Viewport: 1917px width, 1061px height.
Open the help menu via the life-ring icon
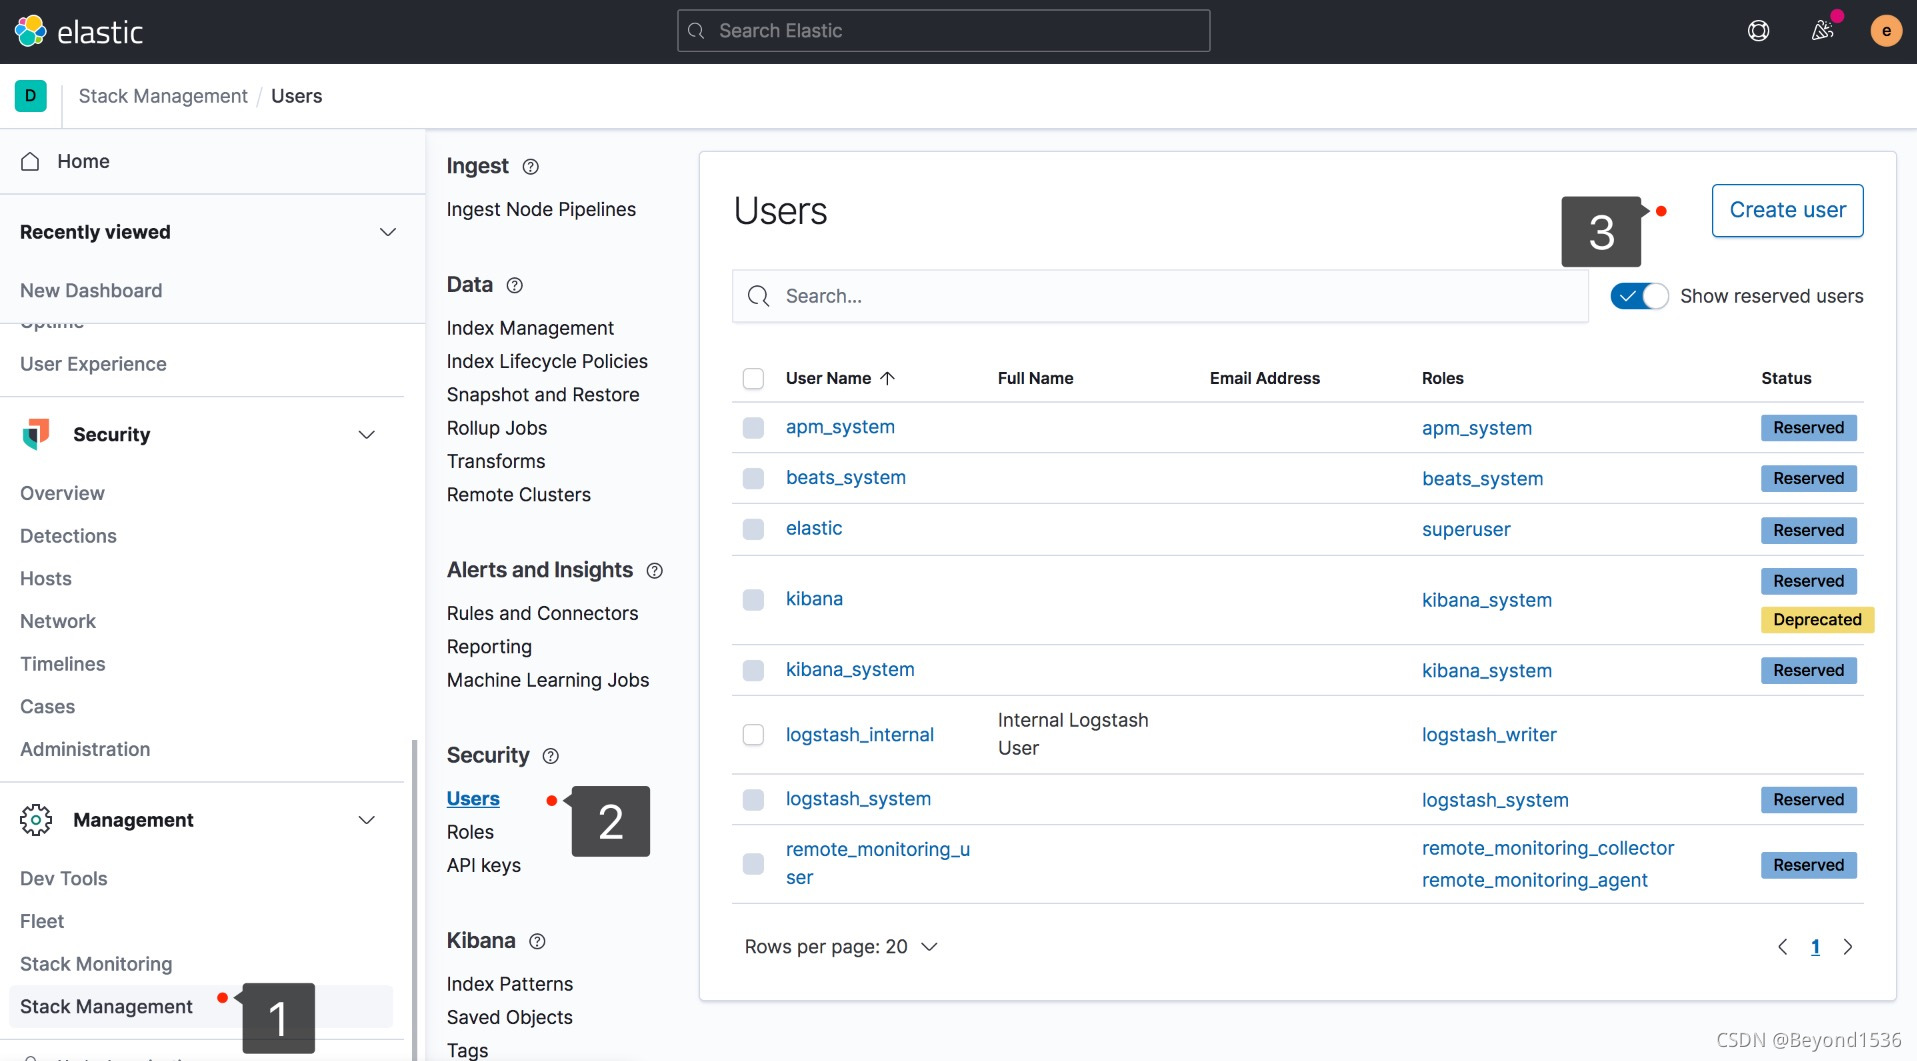click(x=1757, y=31)
